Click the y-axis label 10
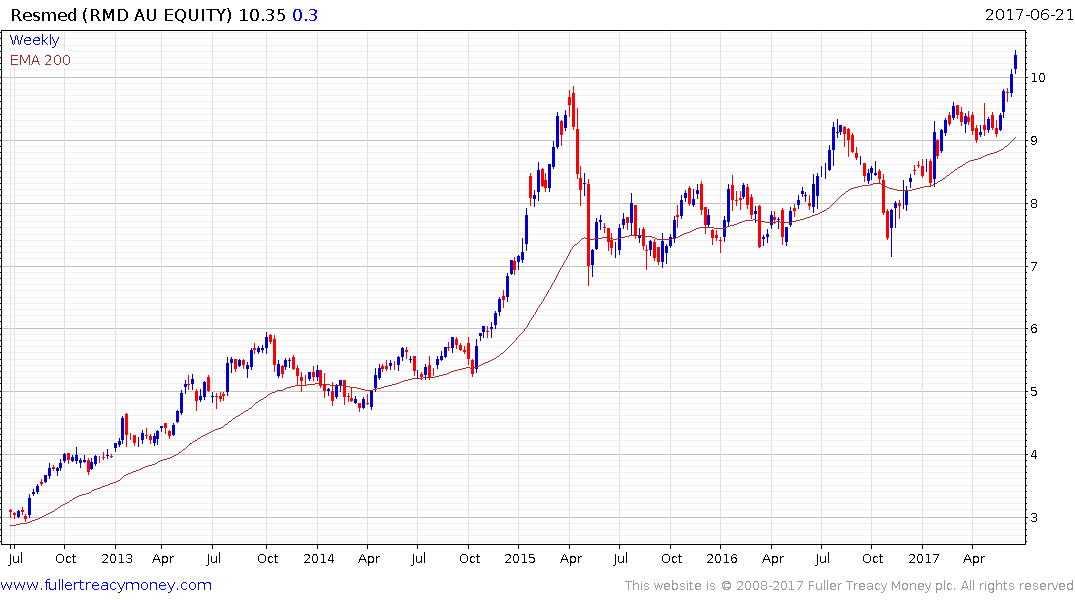Image resolution: width=1075 pixels, height=600 pixels. (x=1038, y=77)
